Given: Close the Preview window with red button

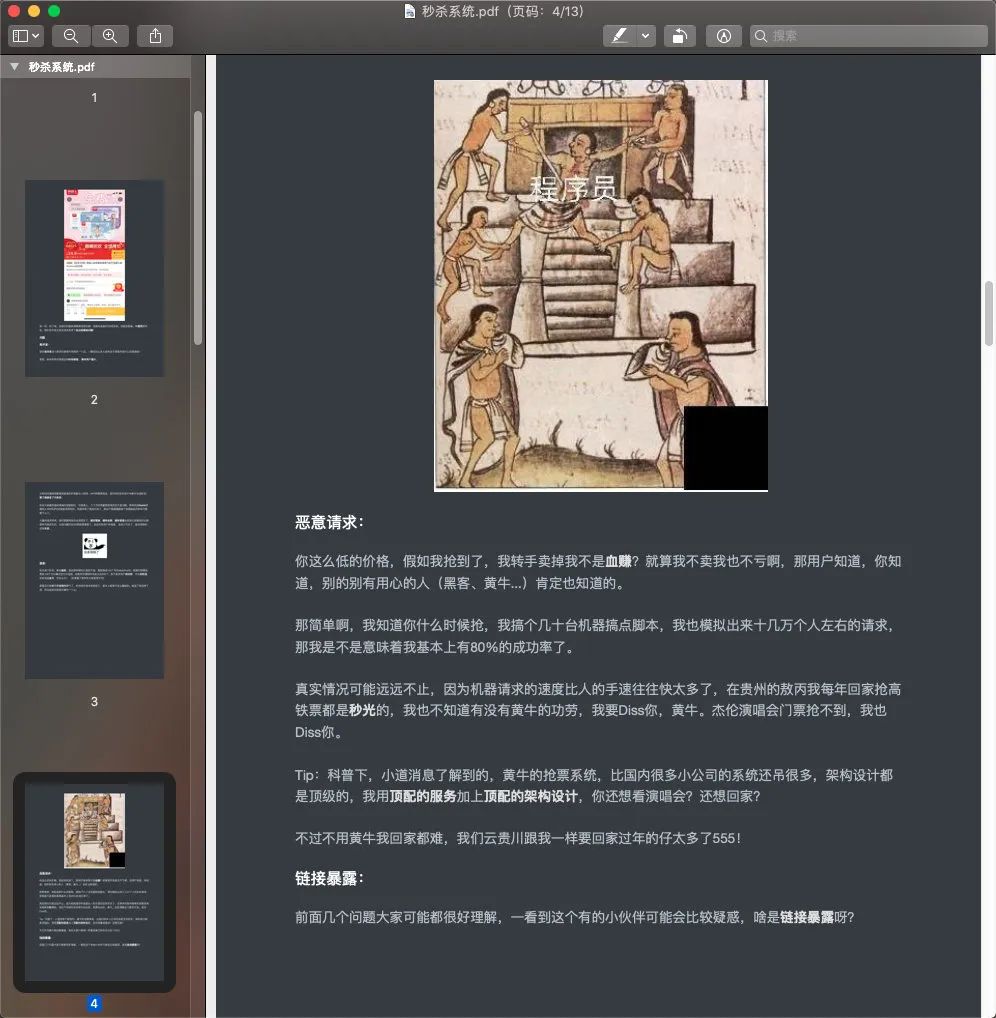Looking at the screenshot, I should point(14,11).
